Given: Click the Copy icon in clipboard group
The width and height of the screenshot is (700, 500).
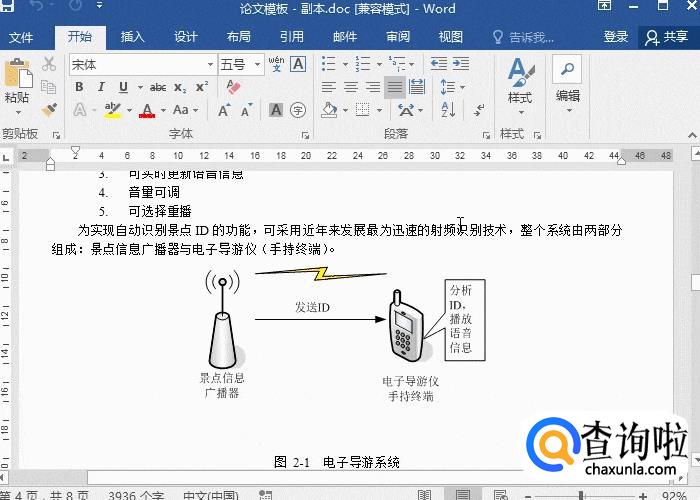Looking at the screenshot, I should point(48,87).
